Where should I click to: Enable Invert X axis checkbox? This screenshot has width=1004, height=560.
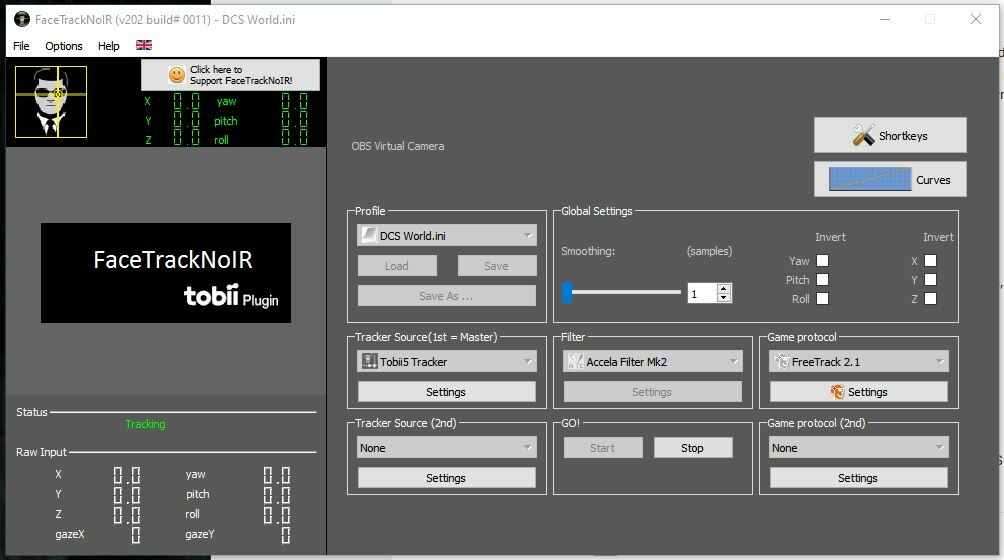(x=931, y=260)
